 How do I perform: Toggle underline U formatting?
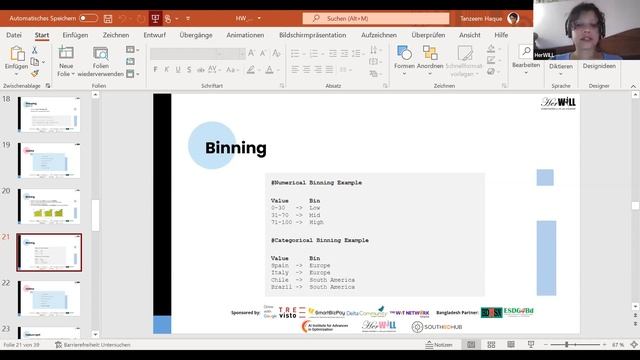178,70
